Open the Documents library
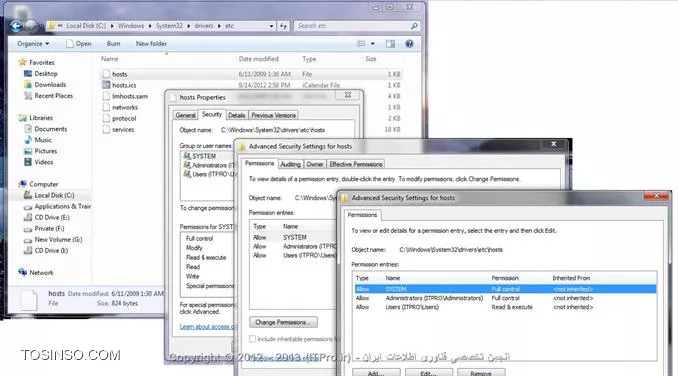The image size is (678, 376). [51, 129]
